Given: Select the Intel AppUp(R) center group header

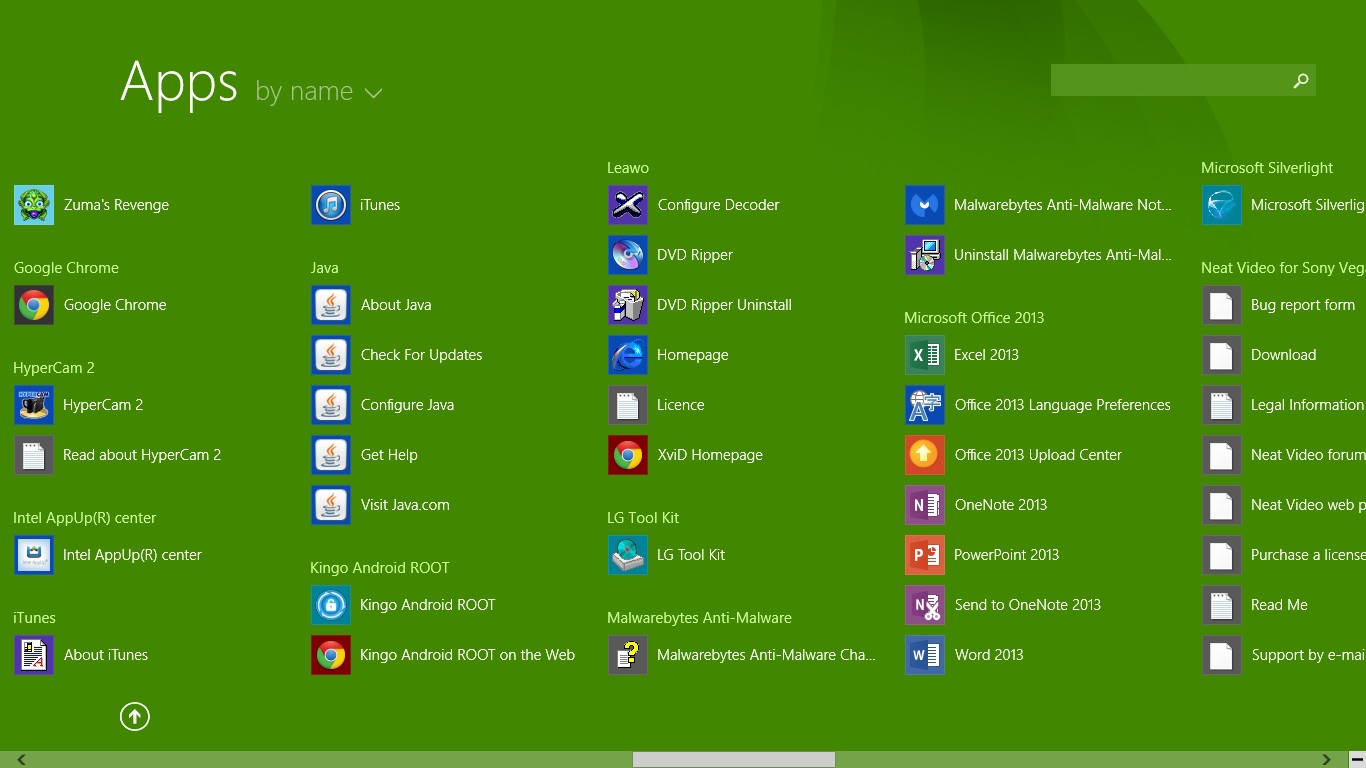Looking at the screenshot, I should 85,518.
